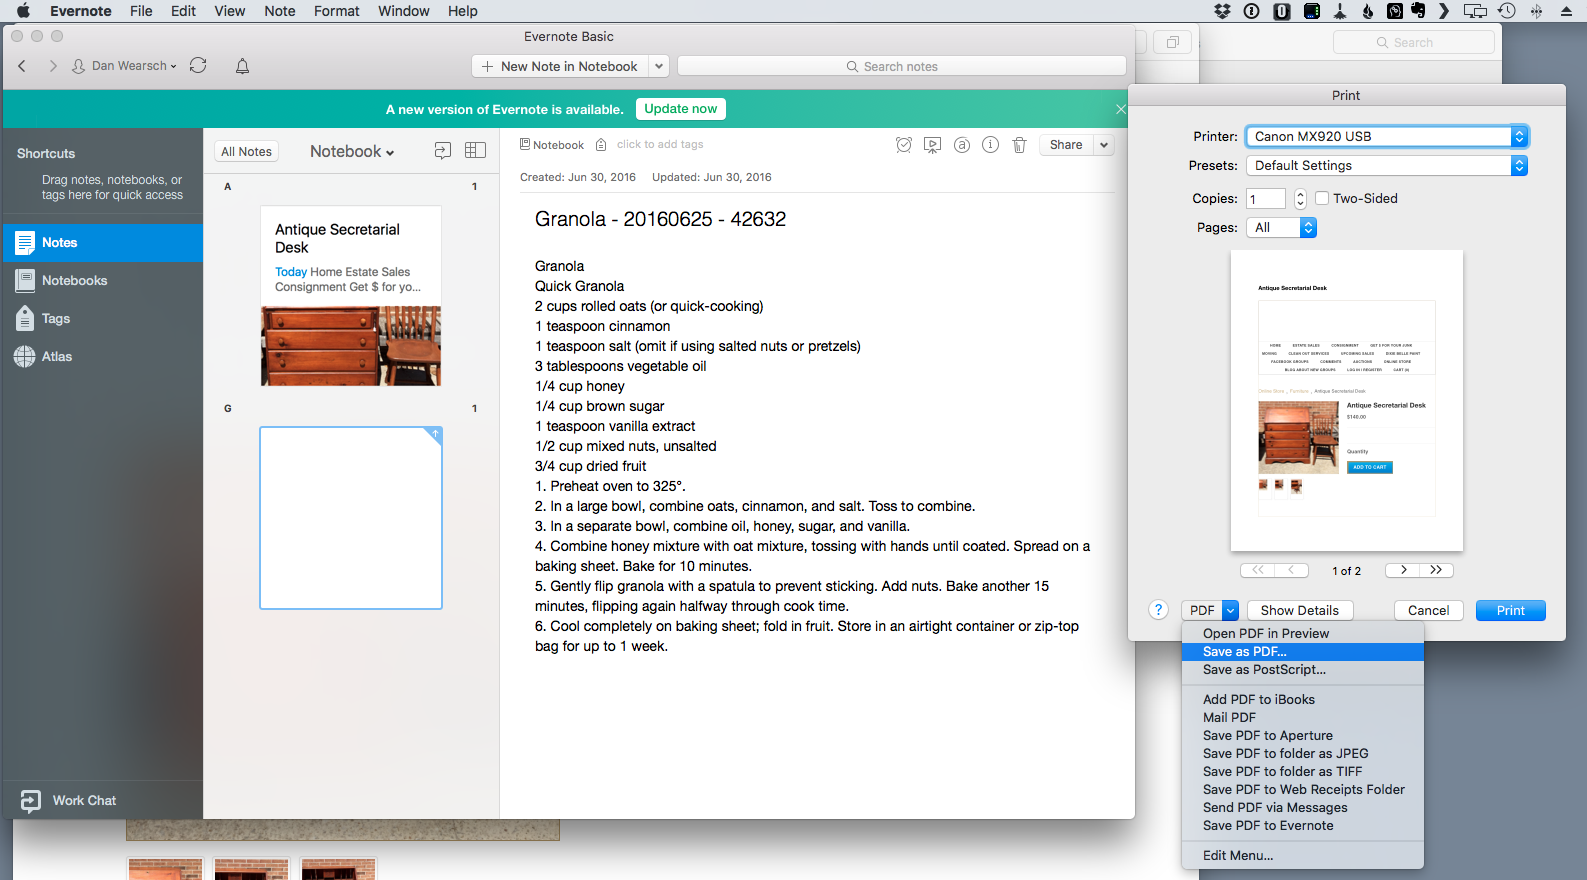This screenshot has width=1587, height=880.
Task: Click Dropbox icon in menu bar
Action: [1222, 11]
